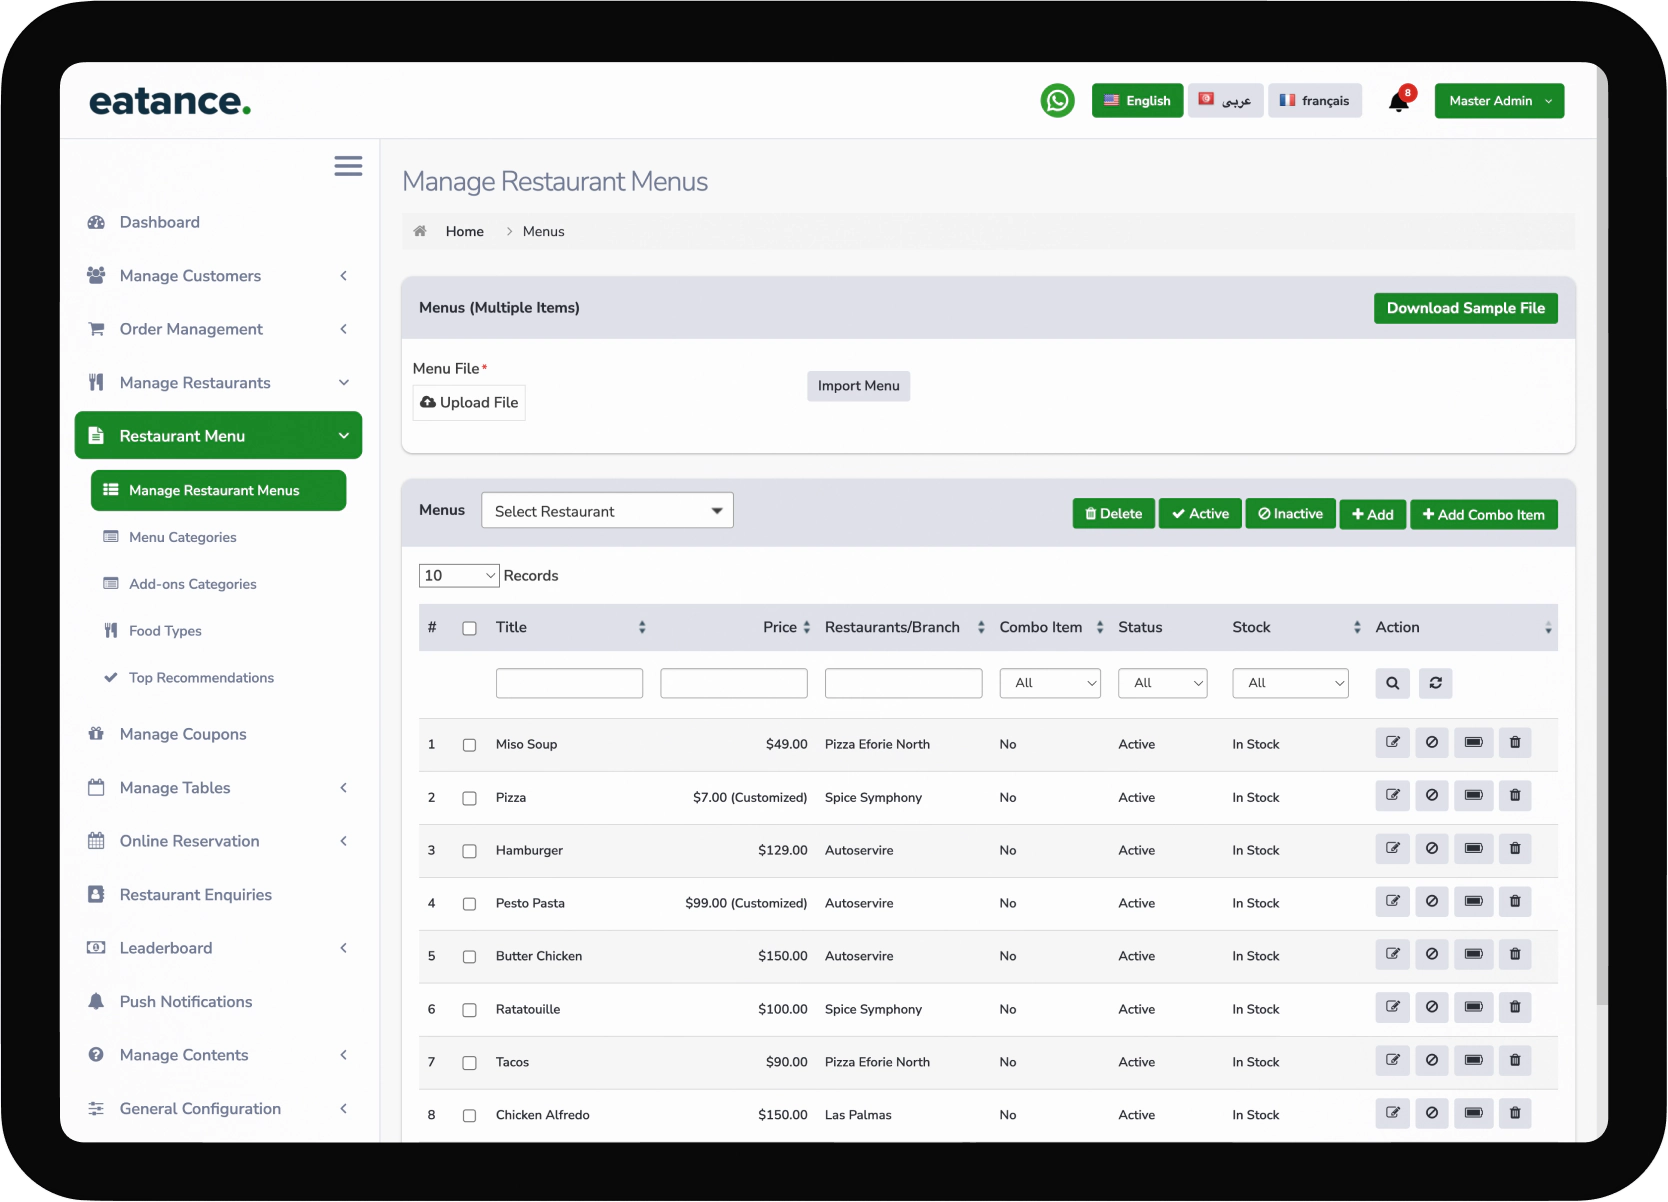Open the notifications bell

pos(1398,102)
